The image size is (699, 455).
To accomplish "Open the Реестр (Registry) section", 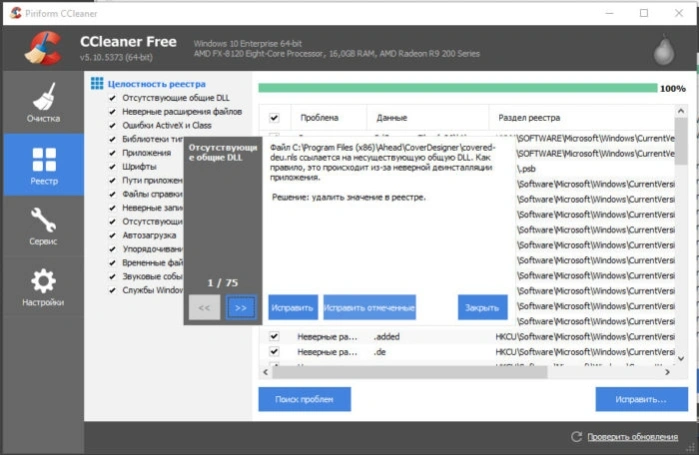I will point(43,165).
